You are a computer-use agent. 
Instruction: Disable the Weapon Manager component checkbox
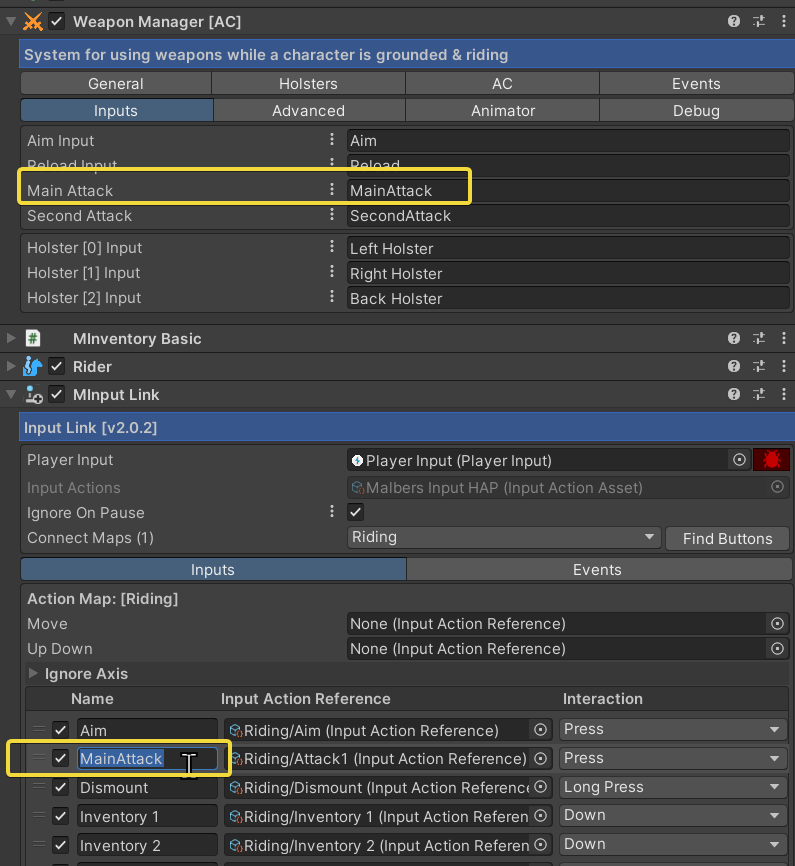[x=57, y=21]
